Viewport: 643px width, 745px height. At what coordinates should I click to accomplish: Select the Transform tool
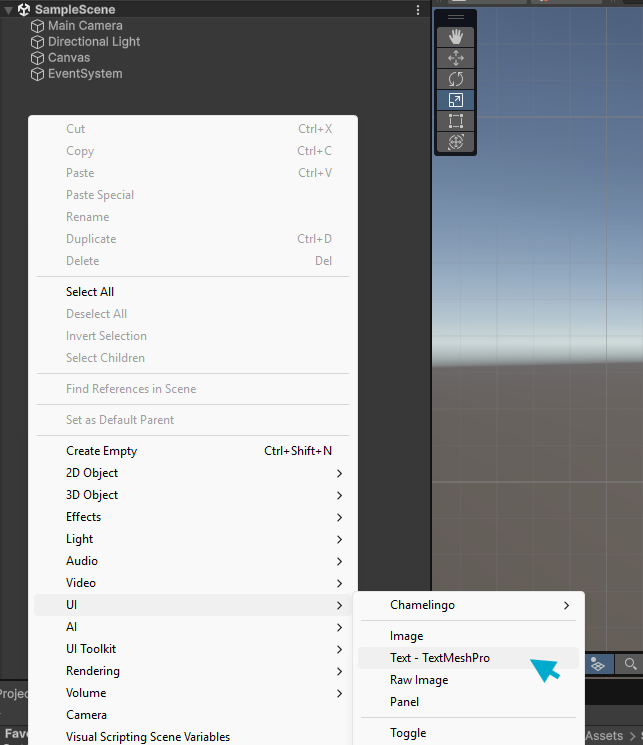tap(456, 142)
